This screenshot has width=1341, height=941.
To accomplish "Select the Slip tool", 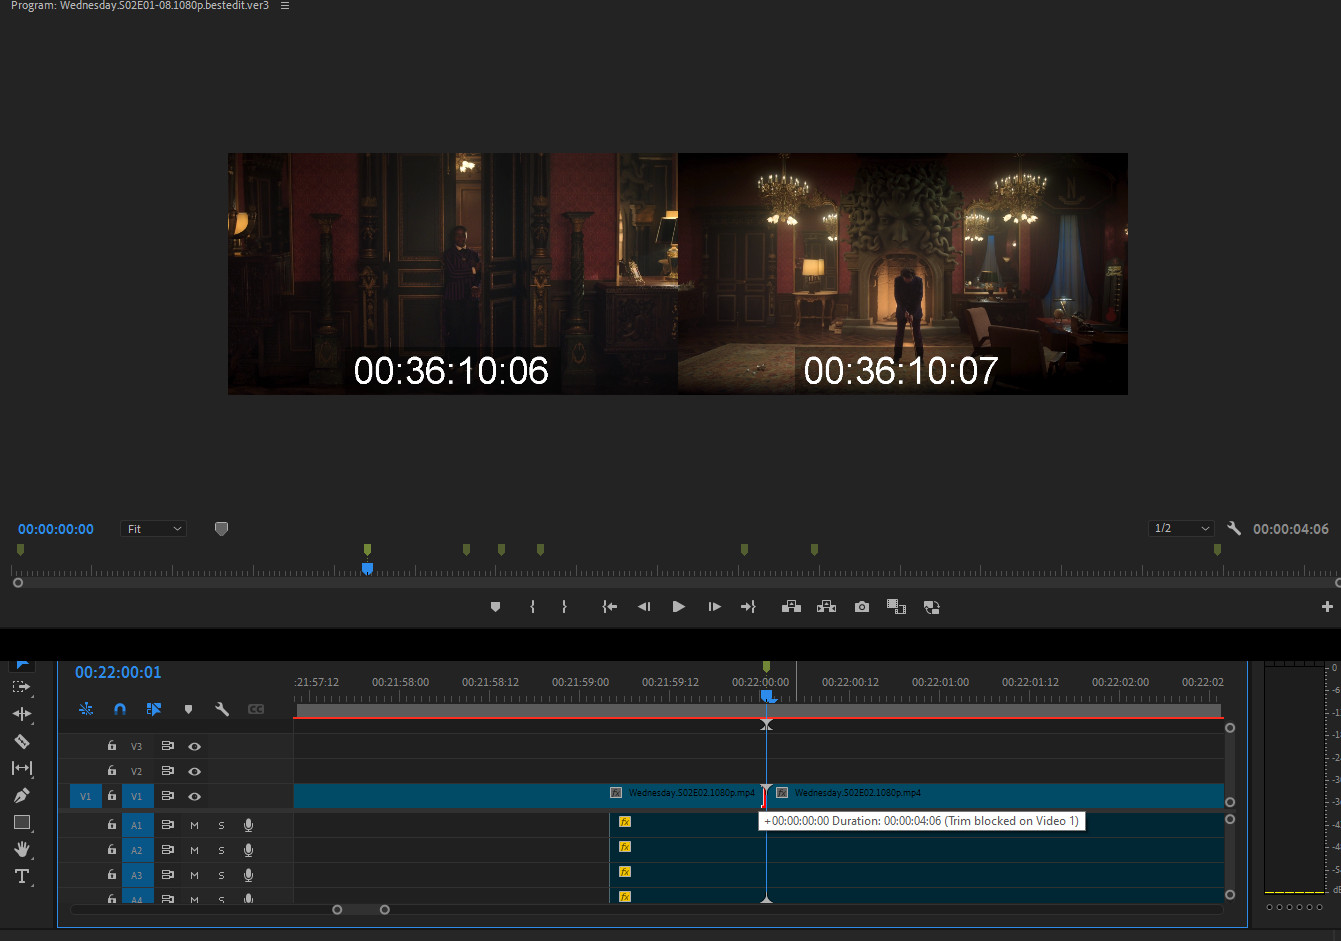I will click(x=21, y=768).
